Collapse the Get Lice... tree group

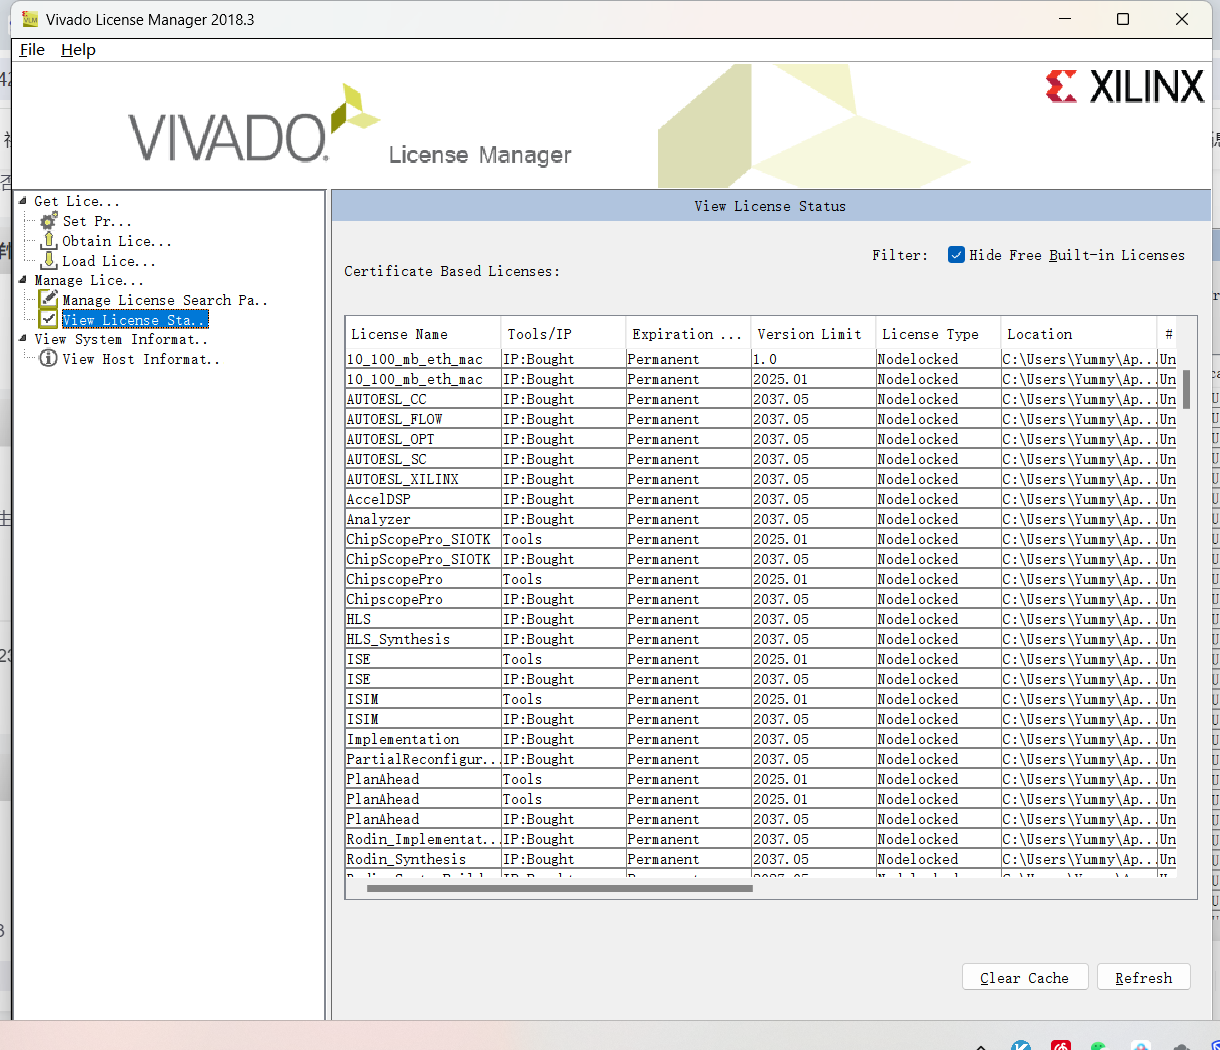pos(23,200)
